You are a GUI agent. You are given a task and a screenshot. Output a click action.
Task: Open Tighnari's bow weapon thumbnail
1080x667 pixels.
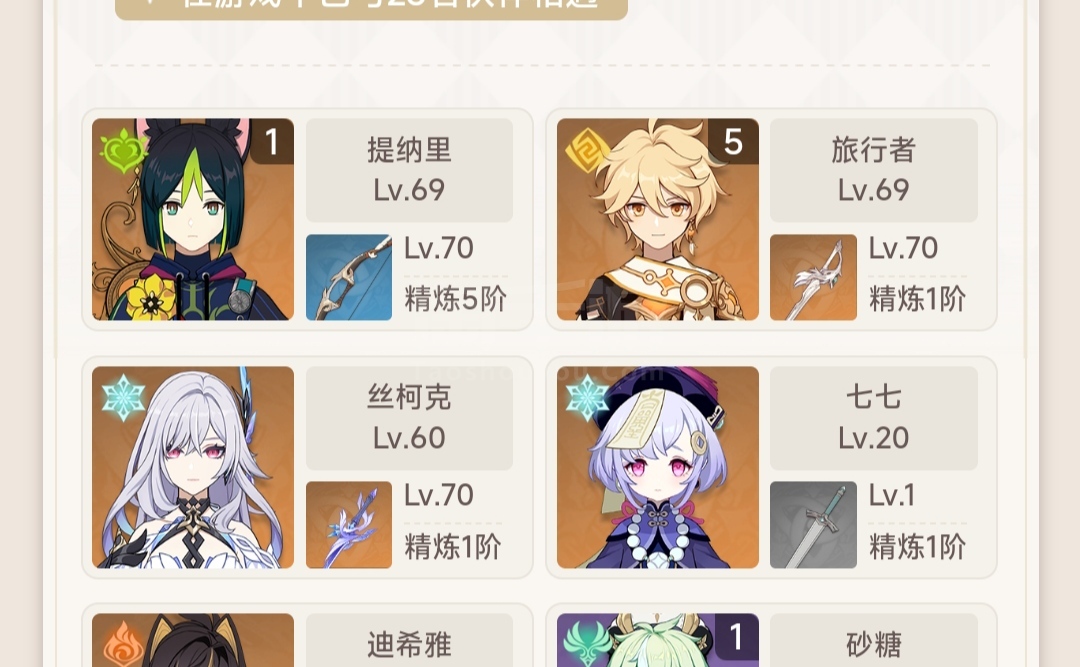[349, 277]
